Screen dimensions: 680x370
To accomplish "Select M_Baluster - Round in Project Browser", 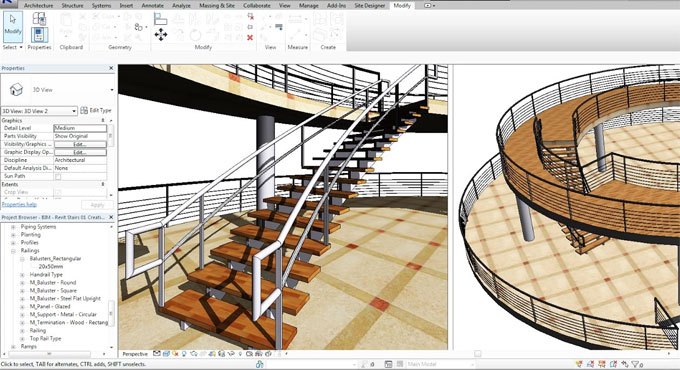I will coord(52,283).
